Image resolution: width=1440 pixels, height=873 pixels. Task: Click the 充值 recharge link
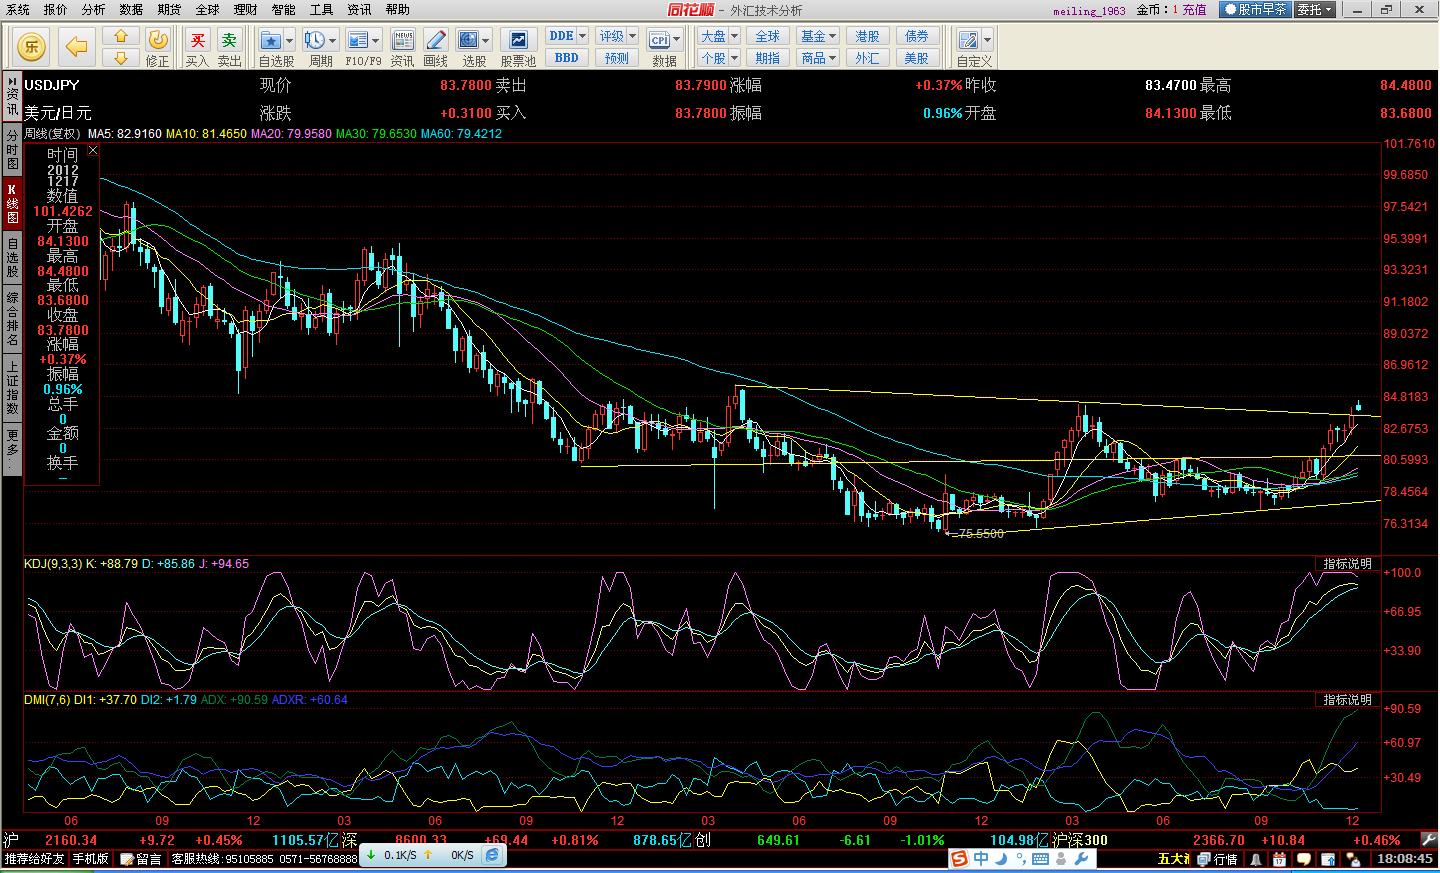tap(1194, 10)
